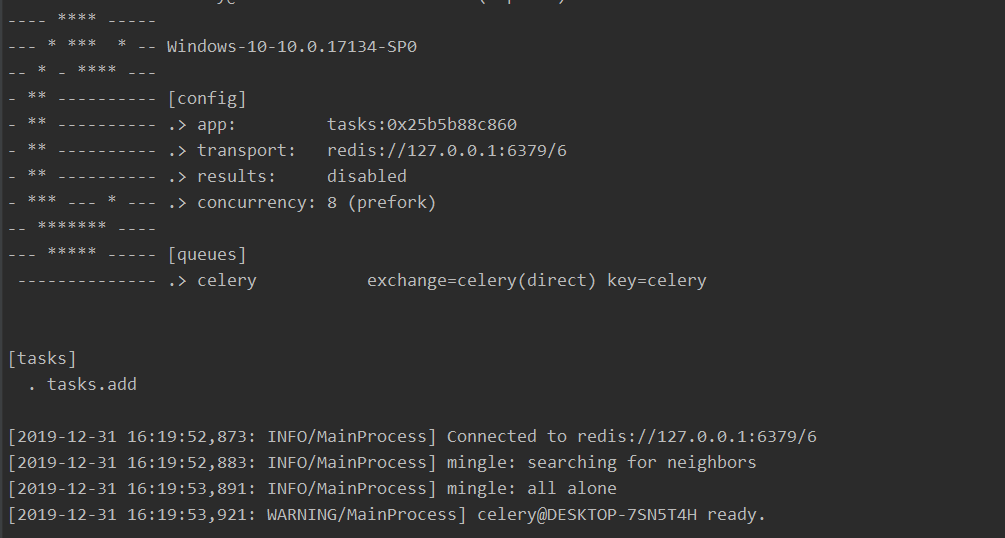The height and width of the screenshot is (538, 1005).
Task: Click the 'mingle: searching for neighbors' message
Action: point(601,463)
